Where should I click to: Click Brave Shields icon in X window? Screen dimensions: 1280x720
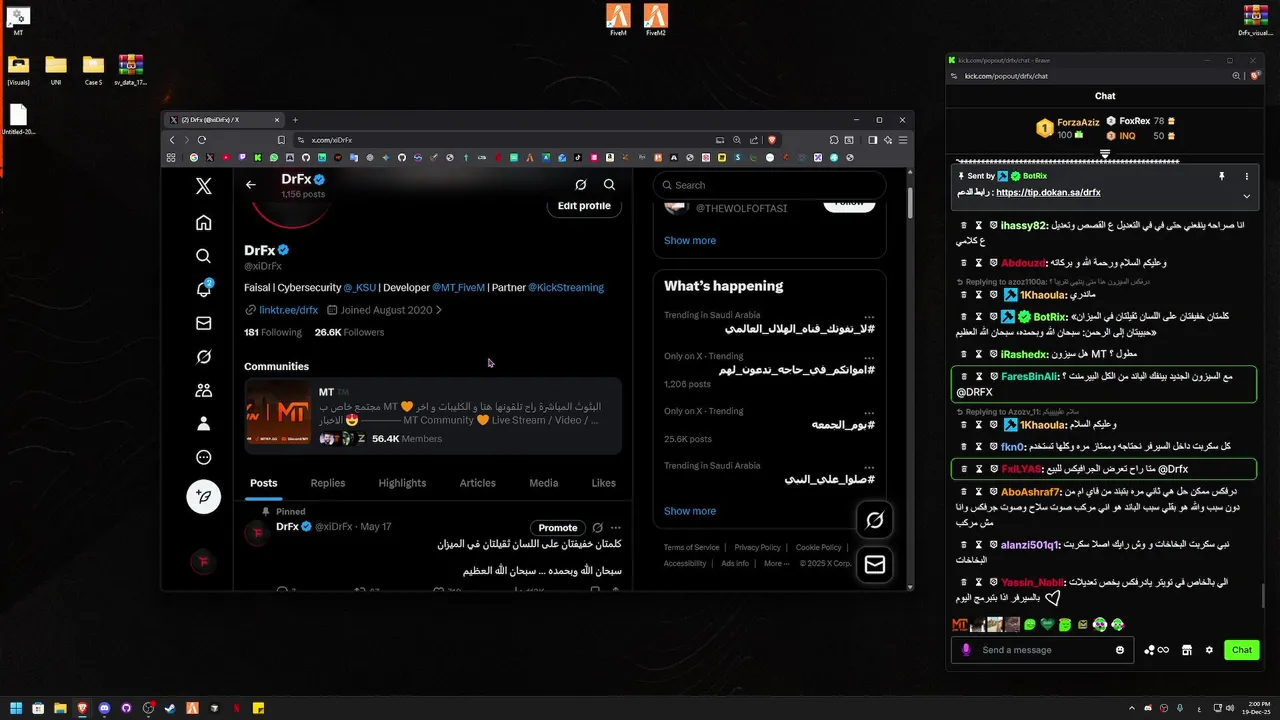point(772,140)
